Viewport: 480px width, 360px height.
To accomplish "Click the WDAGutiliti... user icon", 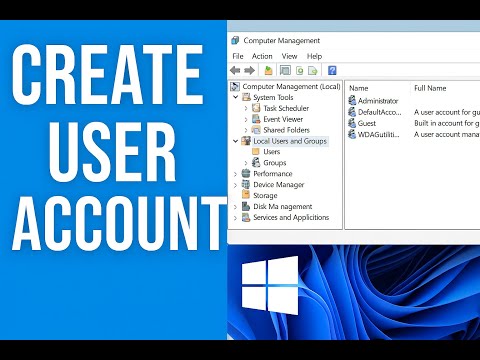I will (352, 134).
